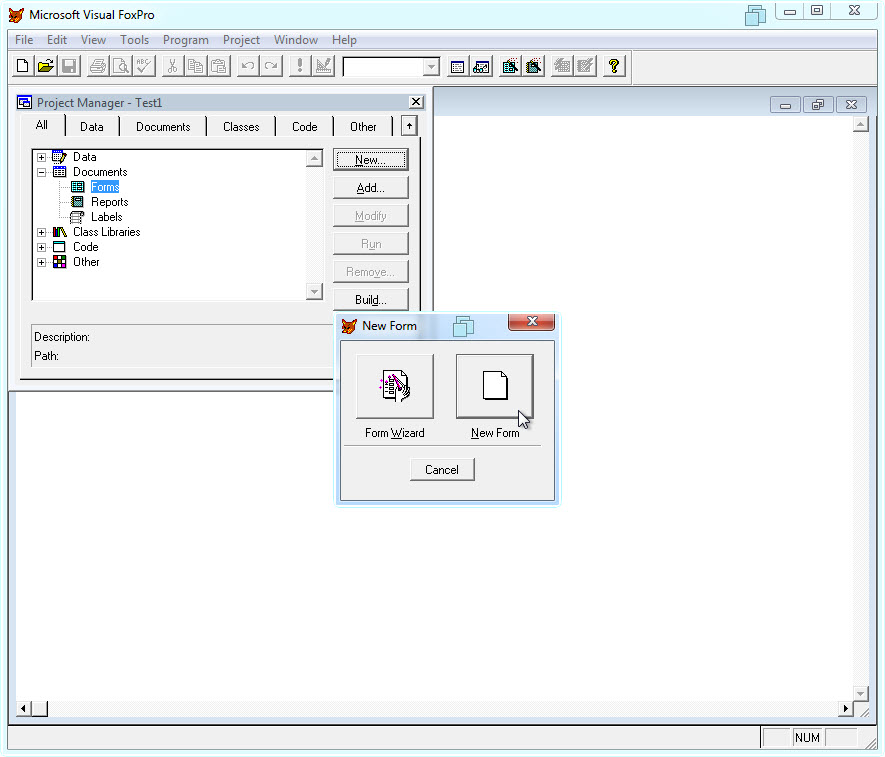Open the Help menu
Image resolution: width=885 pixels, height=757 pixels.
[344, 40]
